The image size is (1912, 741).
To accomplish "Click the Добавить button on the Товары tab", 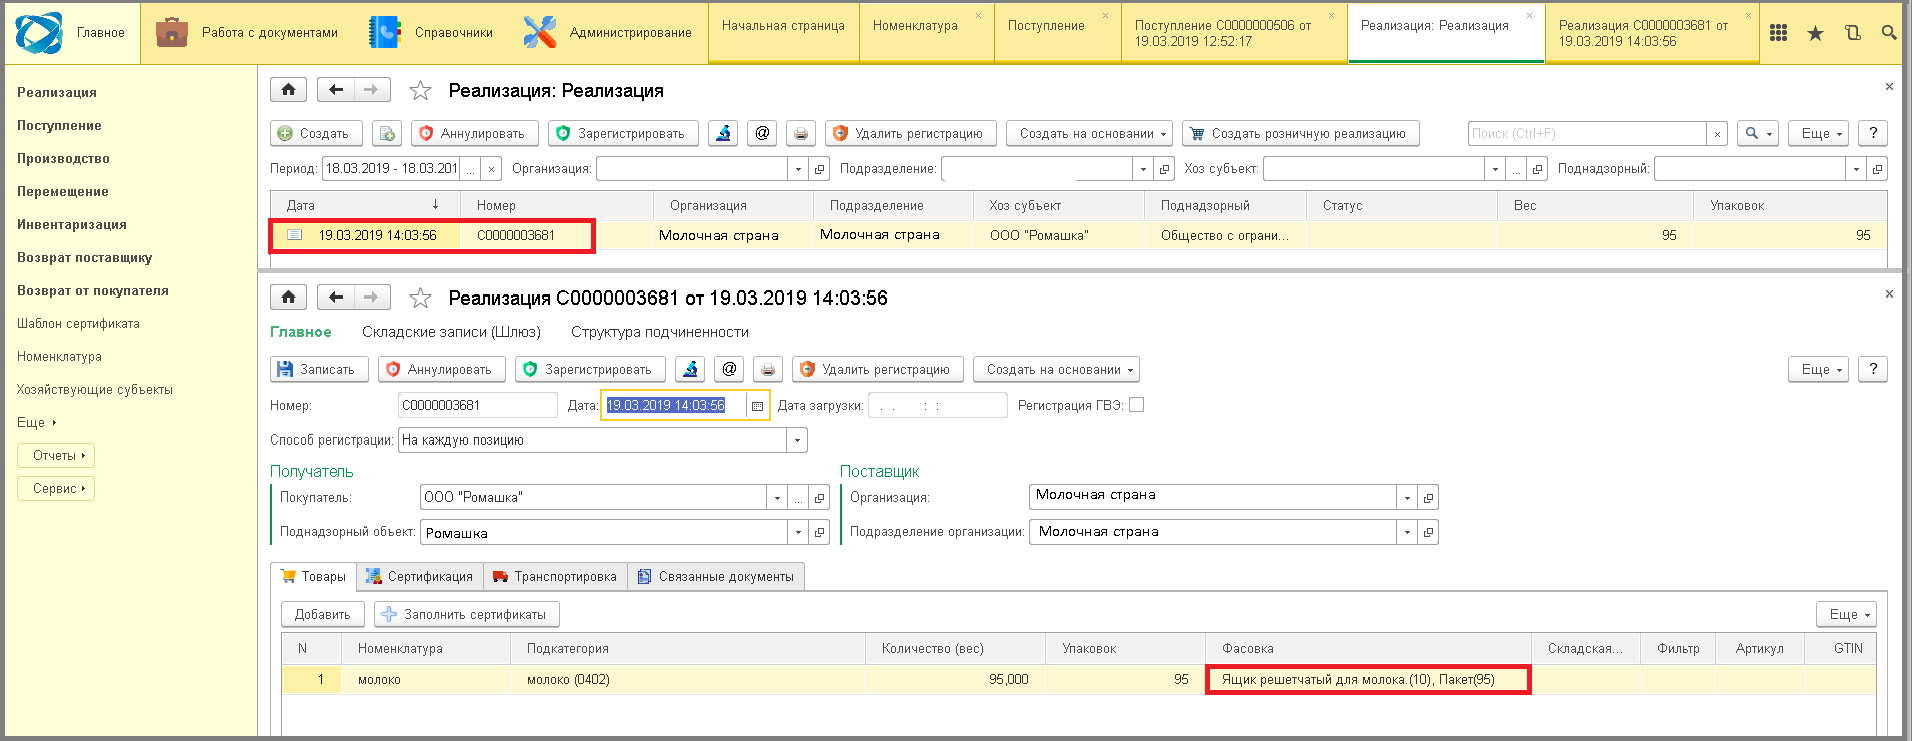I will pyautogui.click(x=322, y=614).
